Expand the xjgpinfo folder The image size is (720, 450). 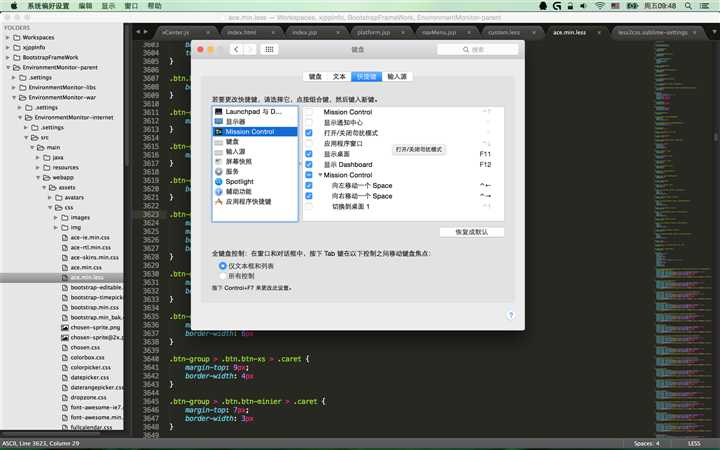click(x=8, y=48)
